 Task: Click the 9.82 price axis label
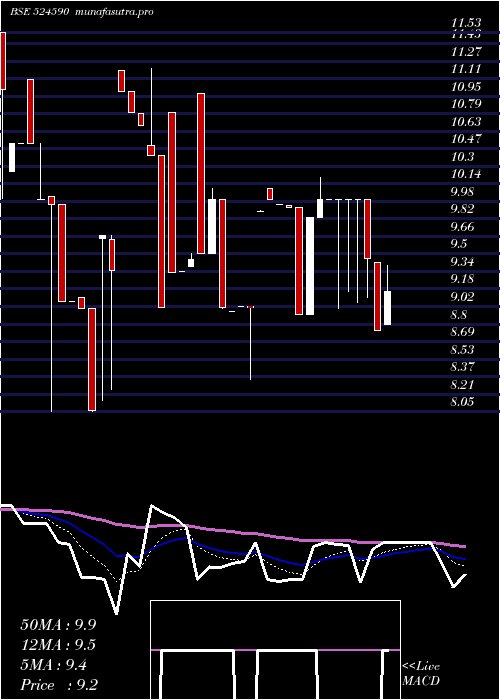pyautogui.click(x=462, y=209)
